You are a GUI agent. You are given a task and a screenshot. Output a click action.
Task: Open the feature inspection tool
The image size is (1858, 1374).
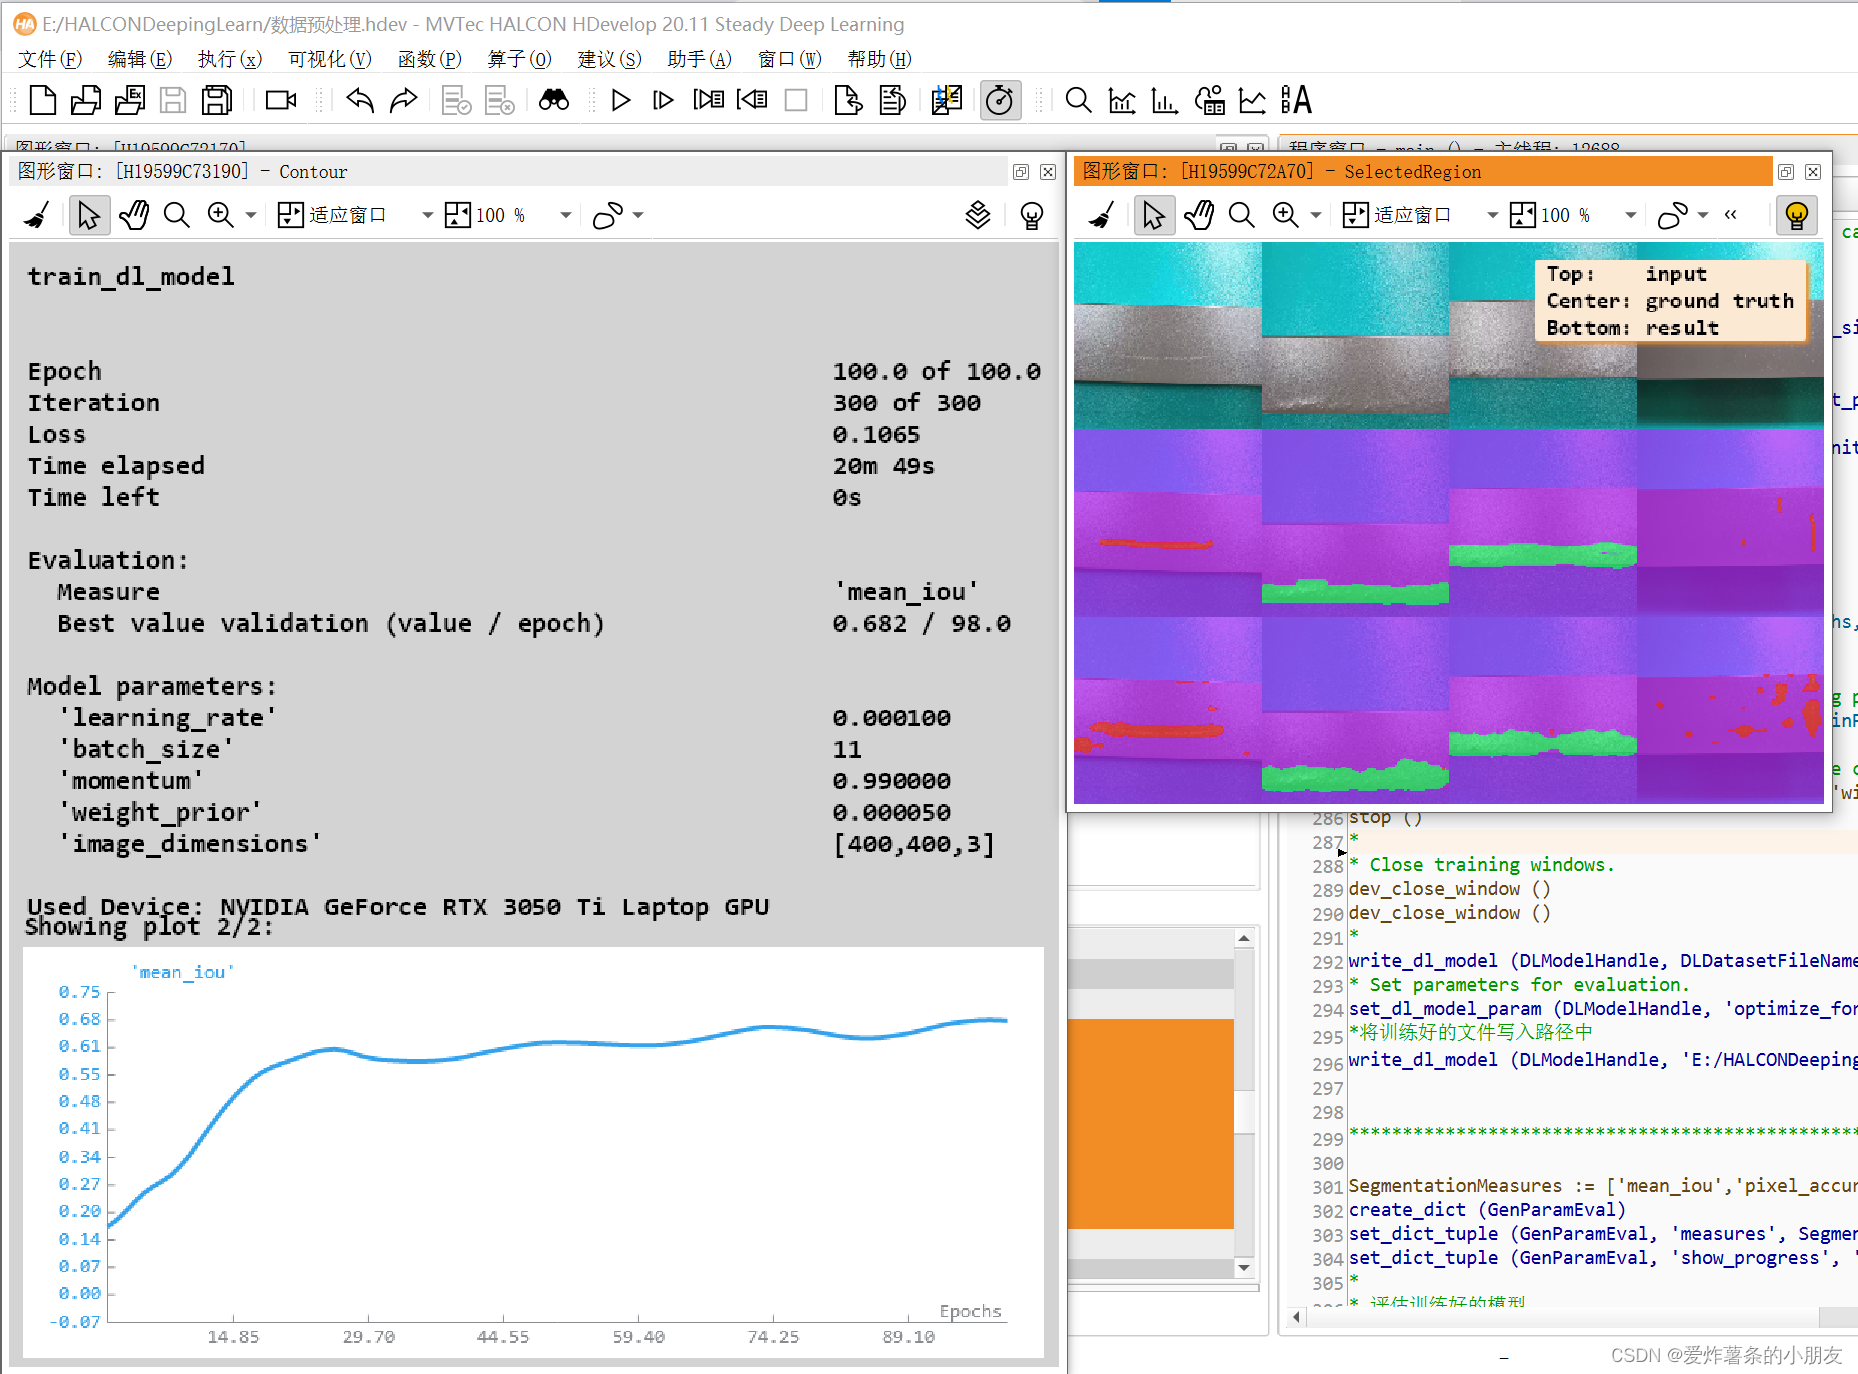[1209, 100]
